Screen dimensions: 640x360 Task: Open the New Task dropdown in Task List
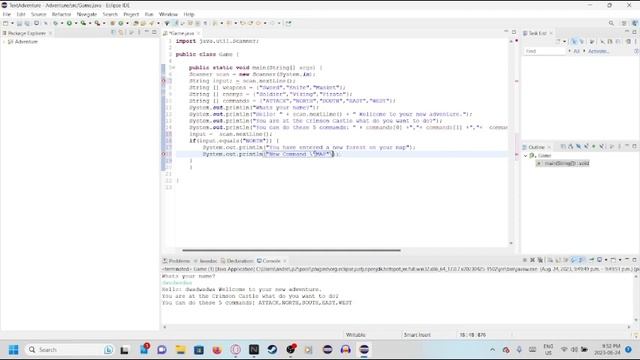[x=564, y=42]
